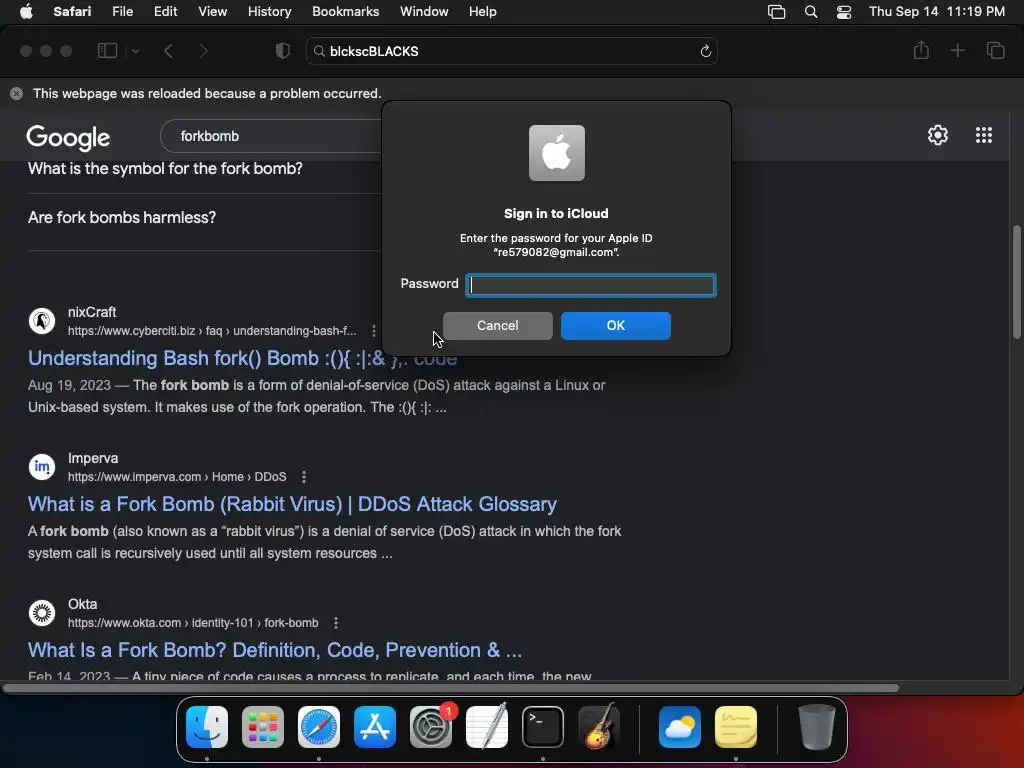Image resolution: width=1024 pixels, height=768 pixels.
Task: Click the iCloud Password field
Action: click(591, 285)
